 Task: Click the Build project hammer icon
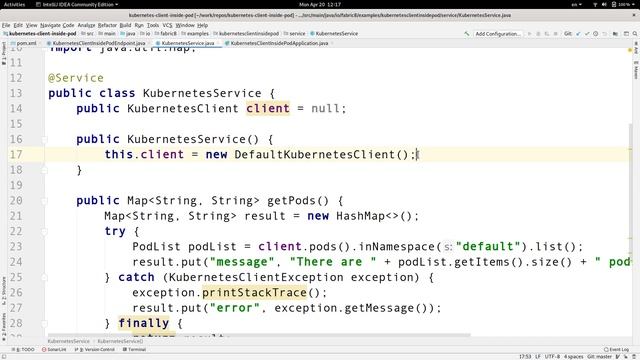tap(467, 33)
